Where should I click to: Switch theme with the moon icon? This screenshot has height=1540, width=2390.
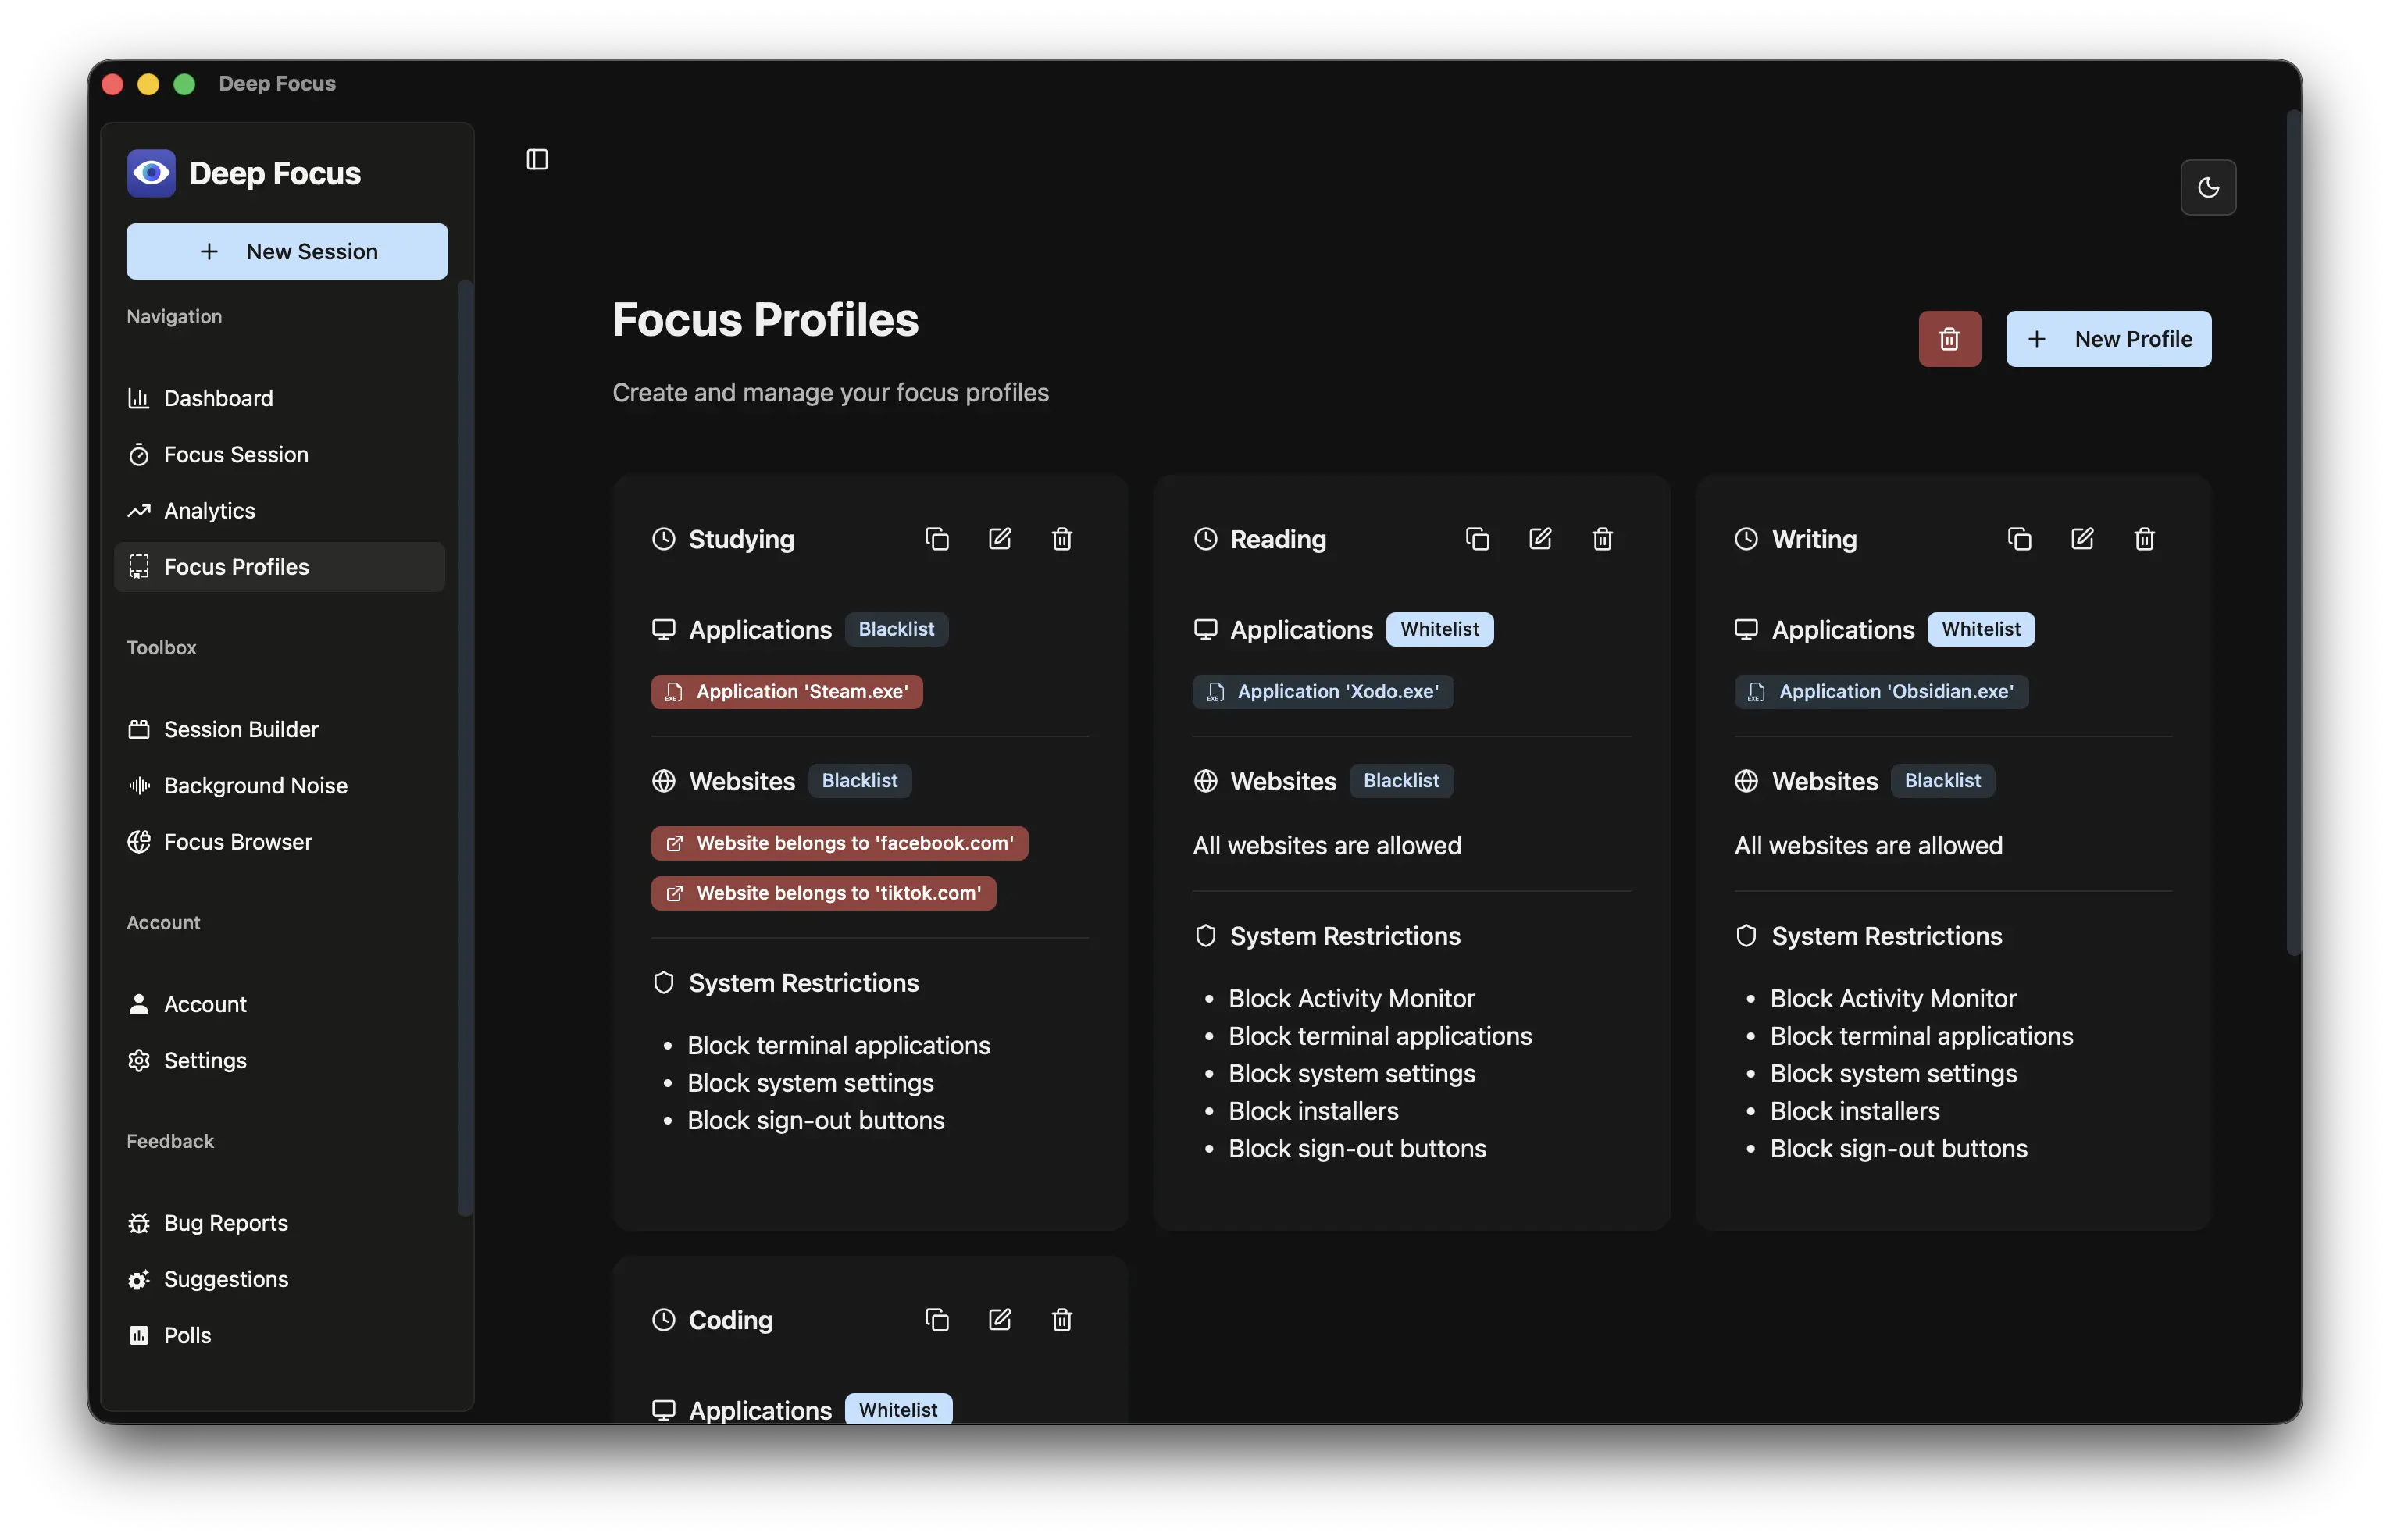(x=2207, y=187)
